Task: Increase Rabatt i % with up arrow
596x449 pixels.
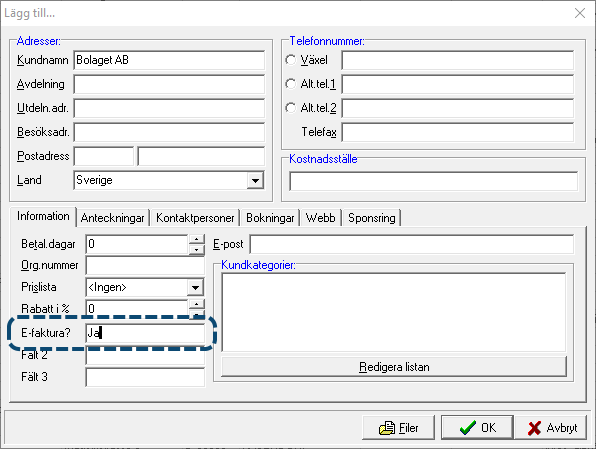Action: pyautogui.click(x=196, y=304)
